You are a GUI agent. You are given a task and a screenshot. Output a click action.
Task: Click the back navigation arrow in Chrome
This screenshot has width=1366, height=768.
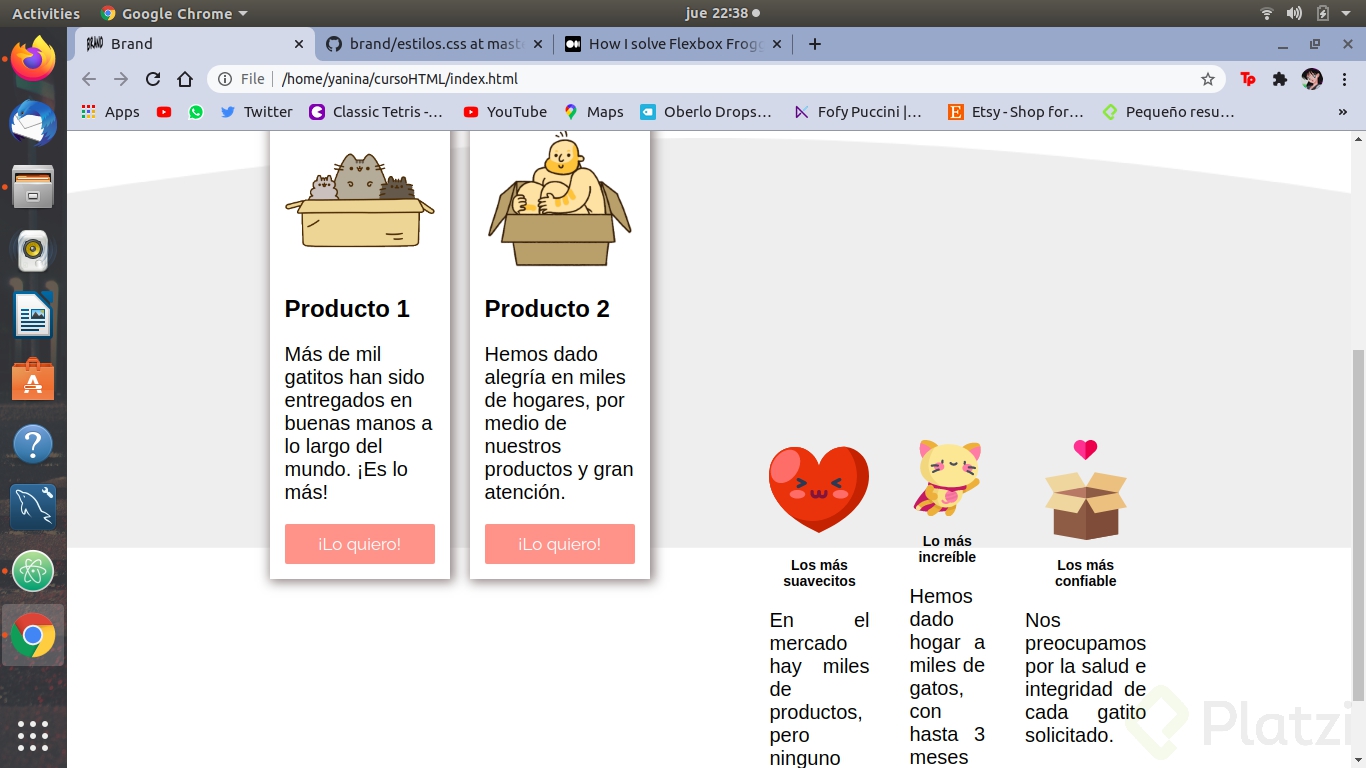tap(89, 78)
